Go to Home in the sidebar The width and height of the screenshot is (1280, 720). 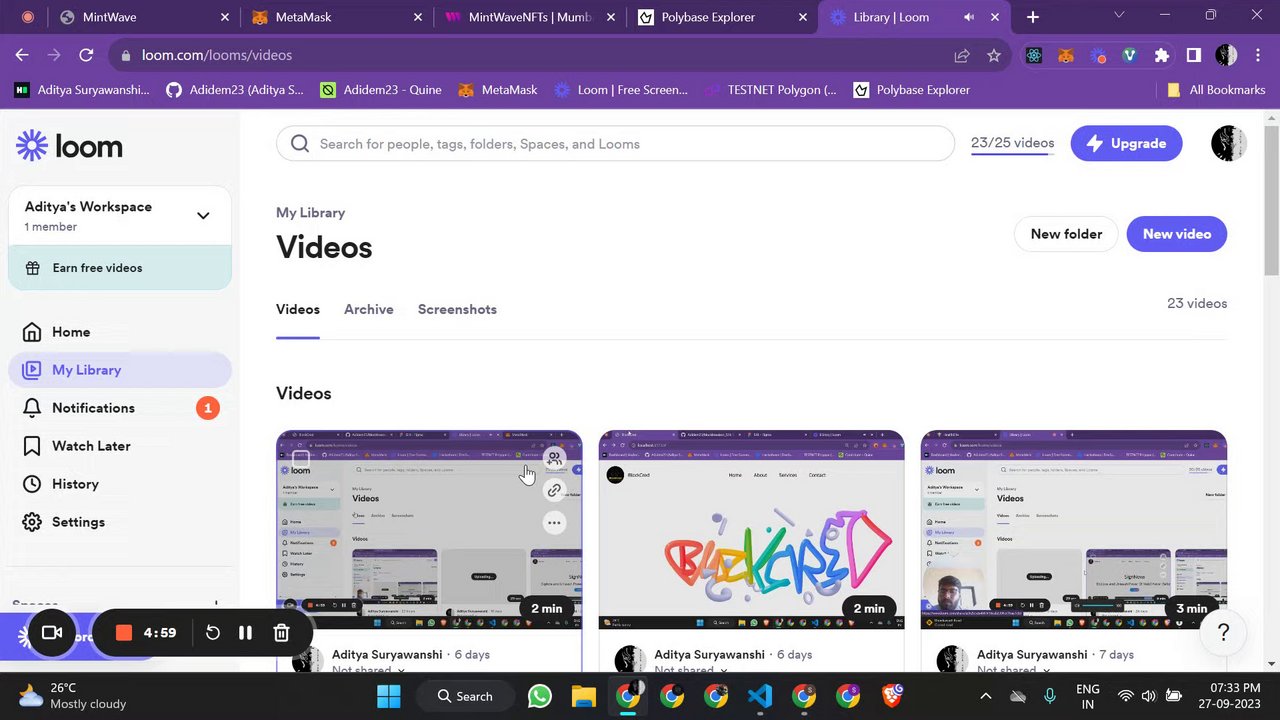120,332
